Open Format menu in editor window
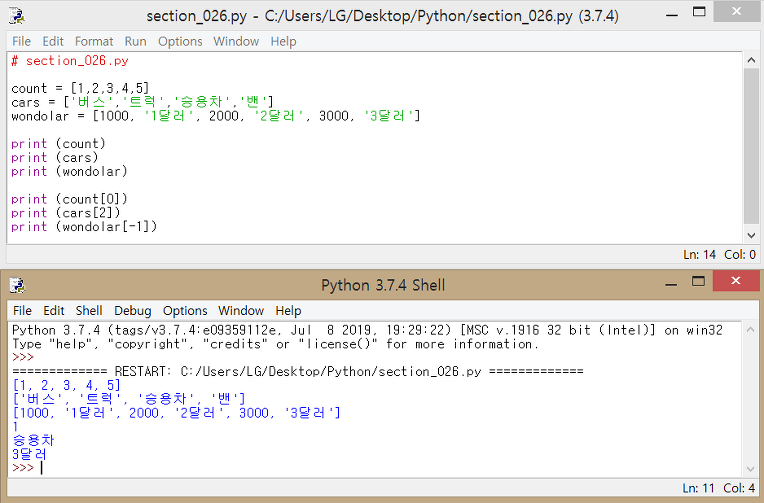The image size is (764, 503). pos(94,41)
